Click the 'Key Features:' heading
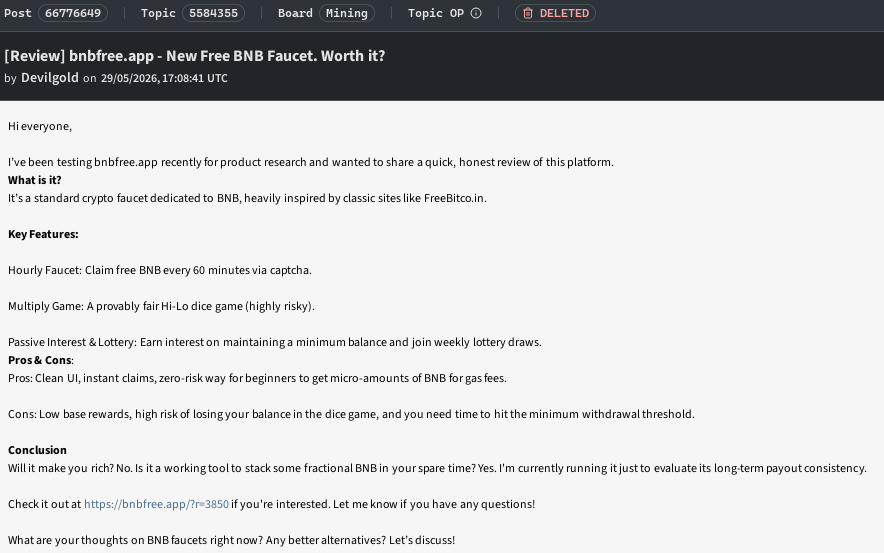 tap(43, 234)
